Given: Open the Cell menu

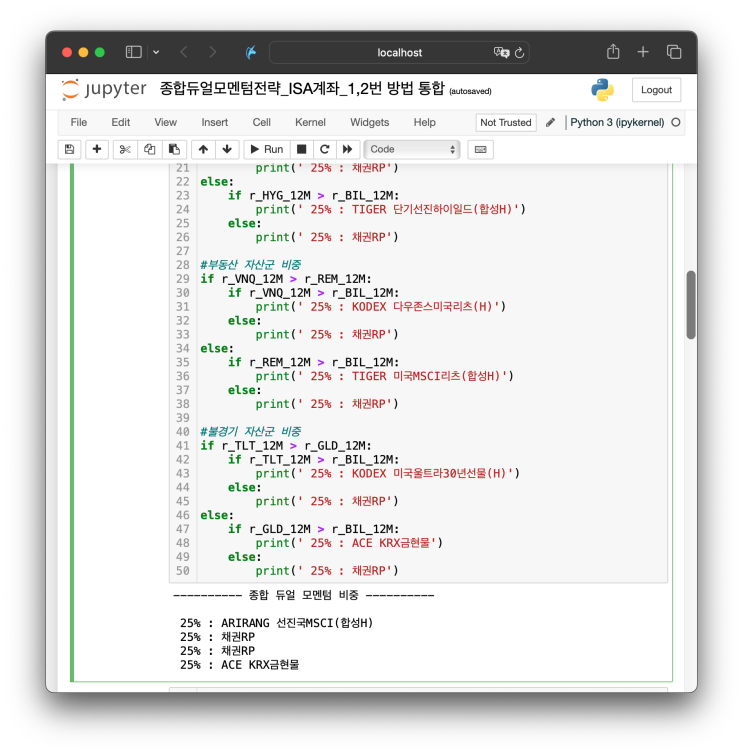Looking at the screenshot, I should tap(262, 122).
